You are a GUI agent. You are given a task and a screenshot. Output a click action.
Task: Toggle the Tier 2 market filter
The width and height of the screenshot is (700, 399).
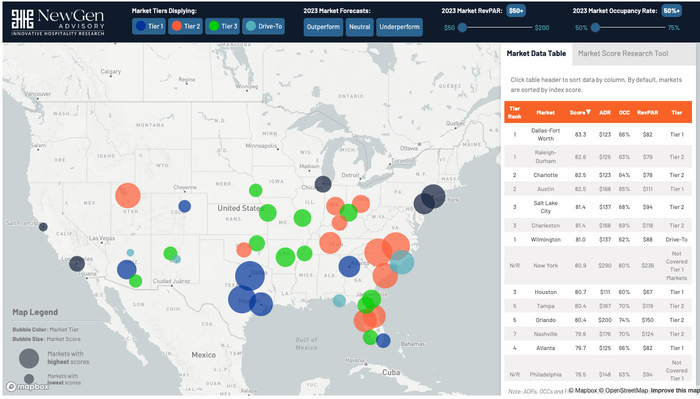(x=185, y=26)
